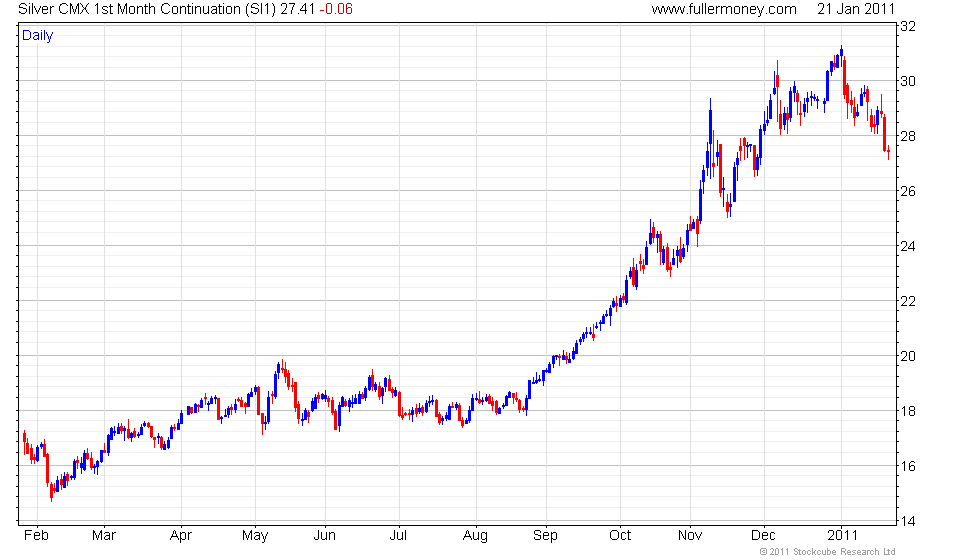Click the 'Aug' label on the time axis
Viewport: 980px width, 560px height.
pos(475,536)
